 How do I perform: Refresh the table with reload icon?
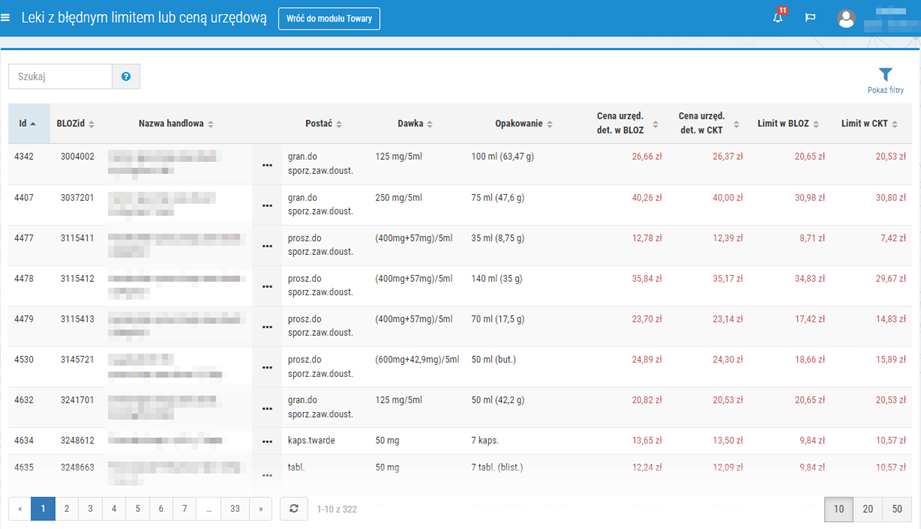click(x=294, y=508)
